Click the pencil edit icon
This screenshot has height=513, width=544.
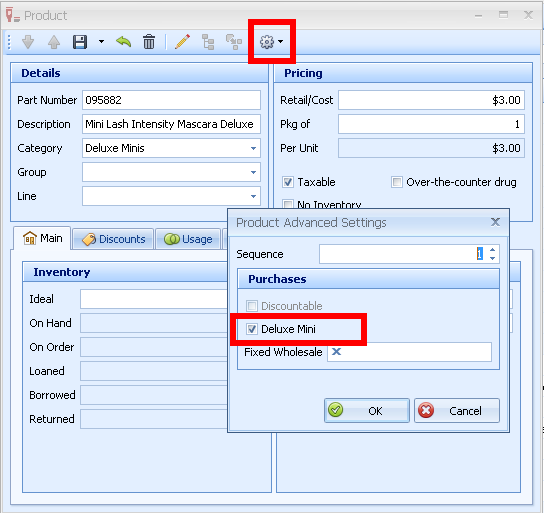coord(182,42)
